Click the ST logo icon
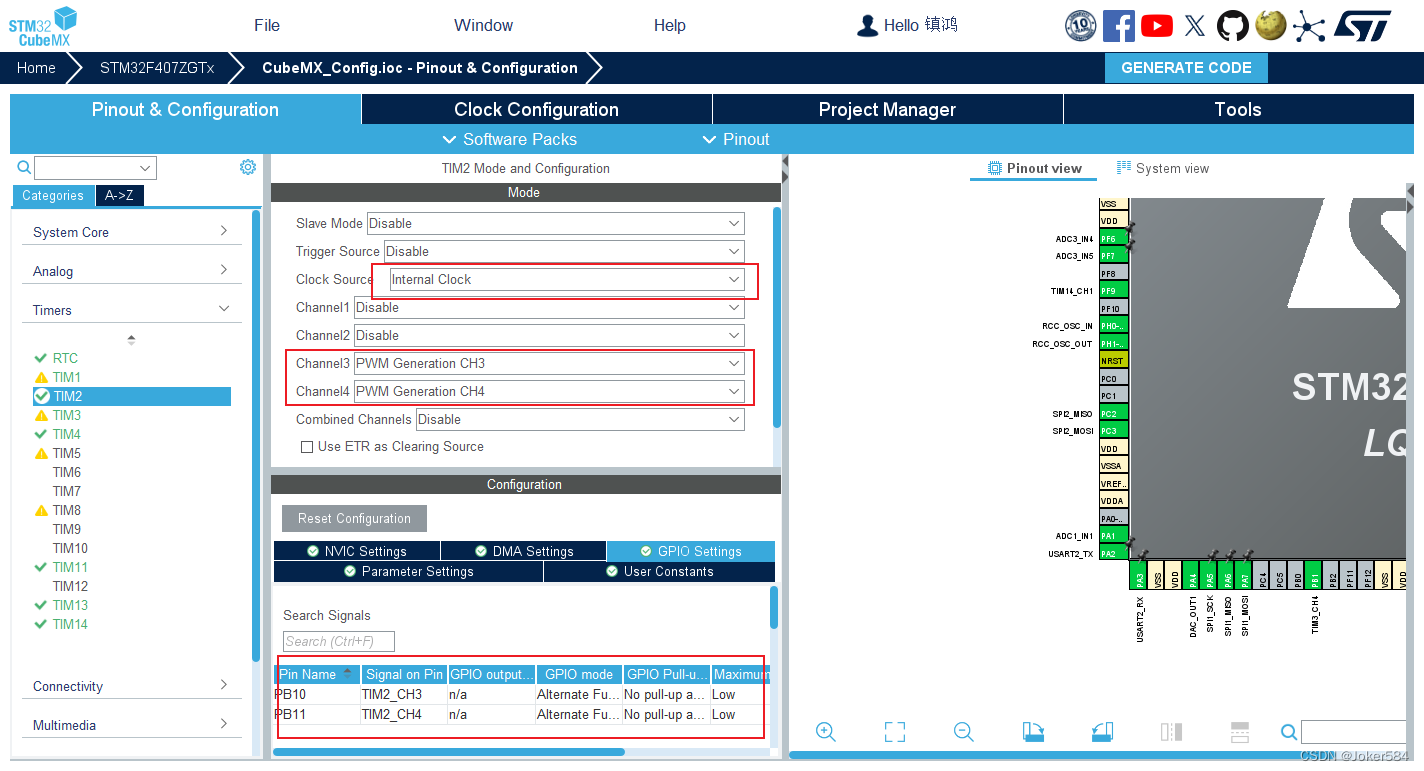 point(1362,26)
